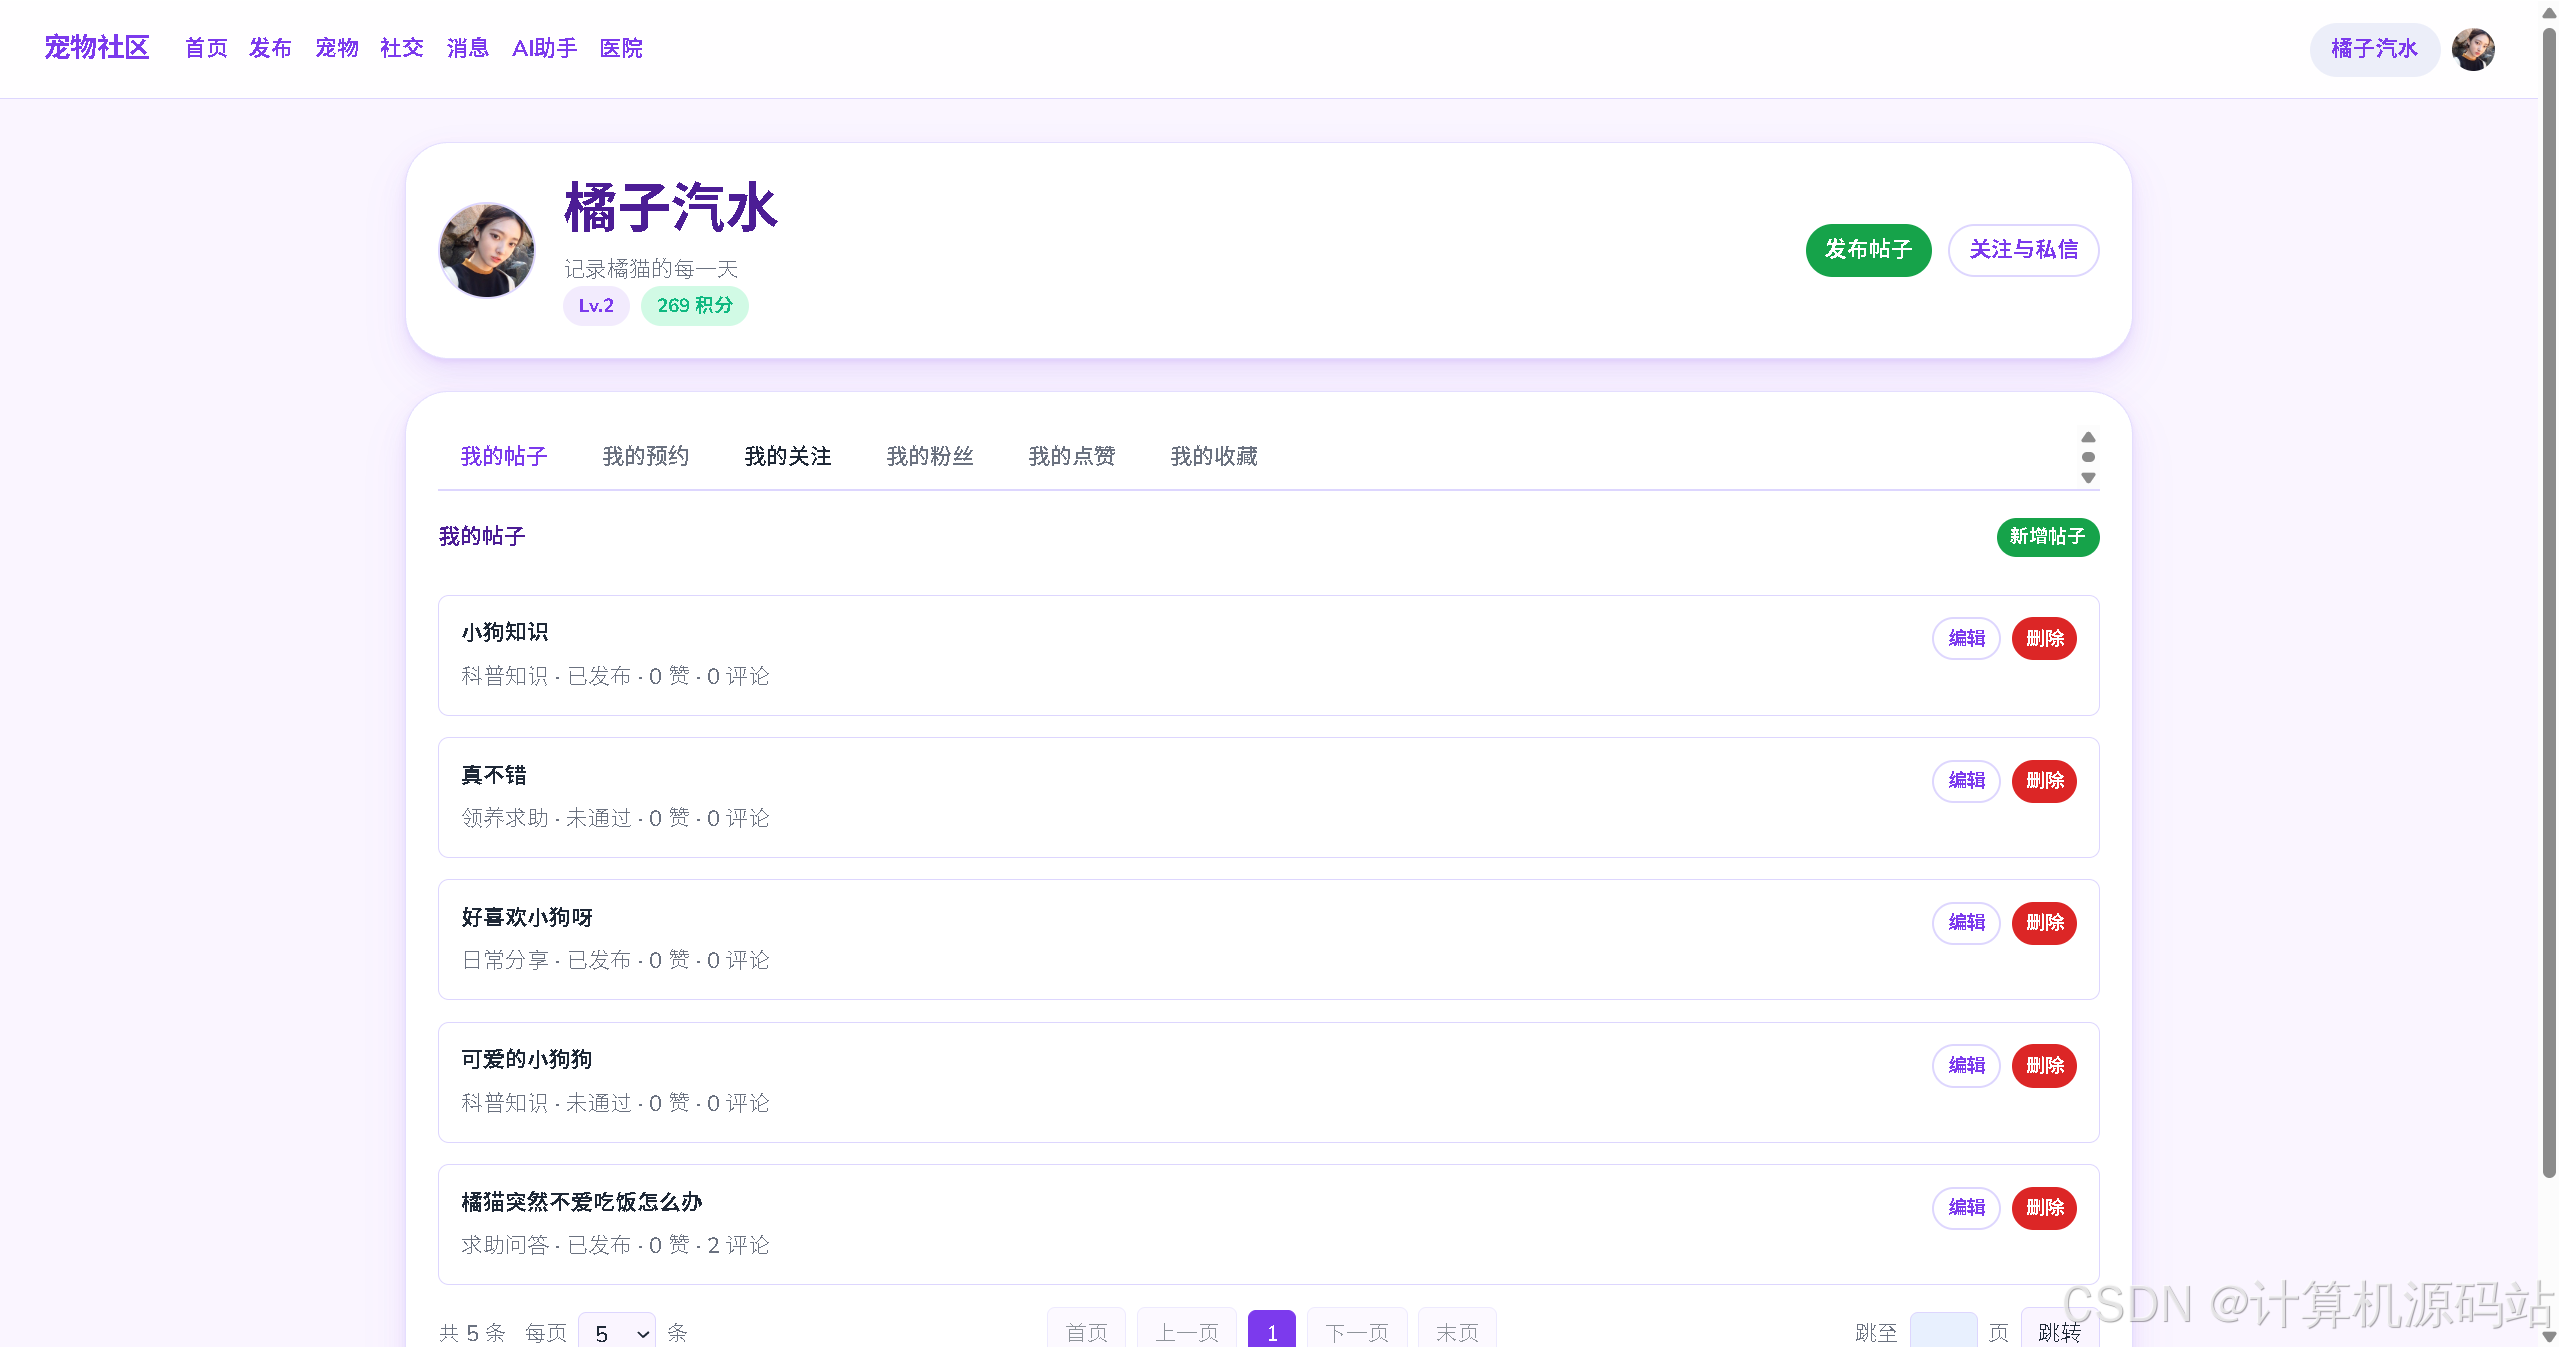Go to 首页 in top navigation
2559x1347 pixels.
click(x=206, y=48)
